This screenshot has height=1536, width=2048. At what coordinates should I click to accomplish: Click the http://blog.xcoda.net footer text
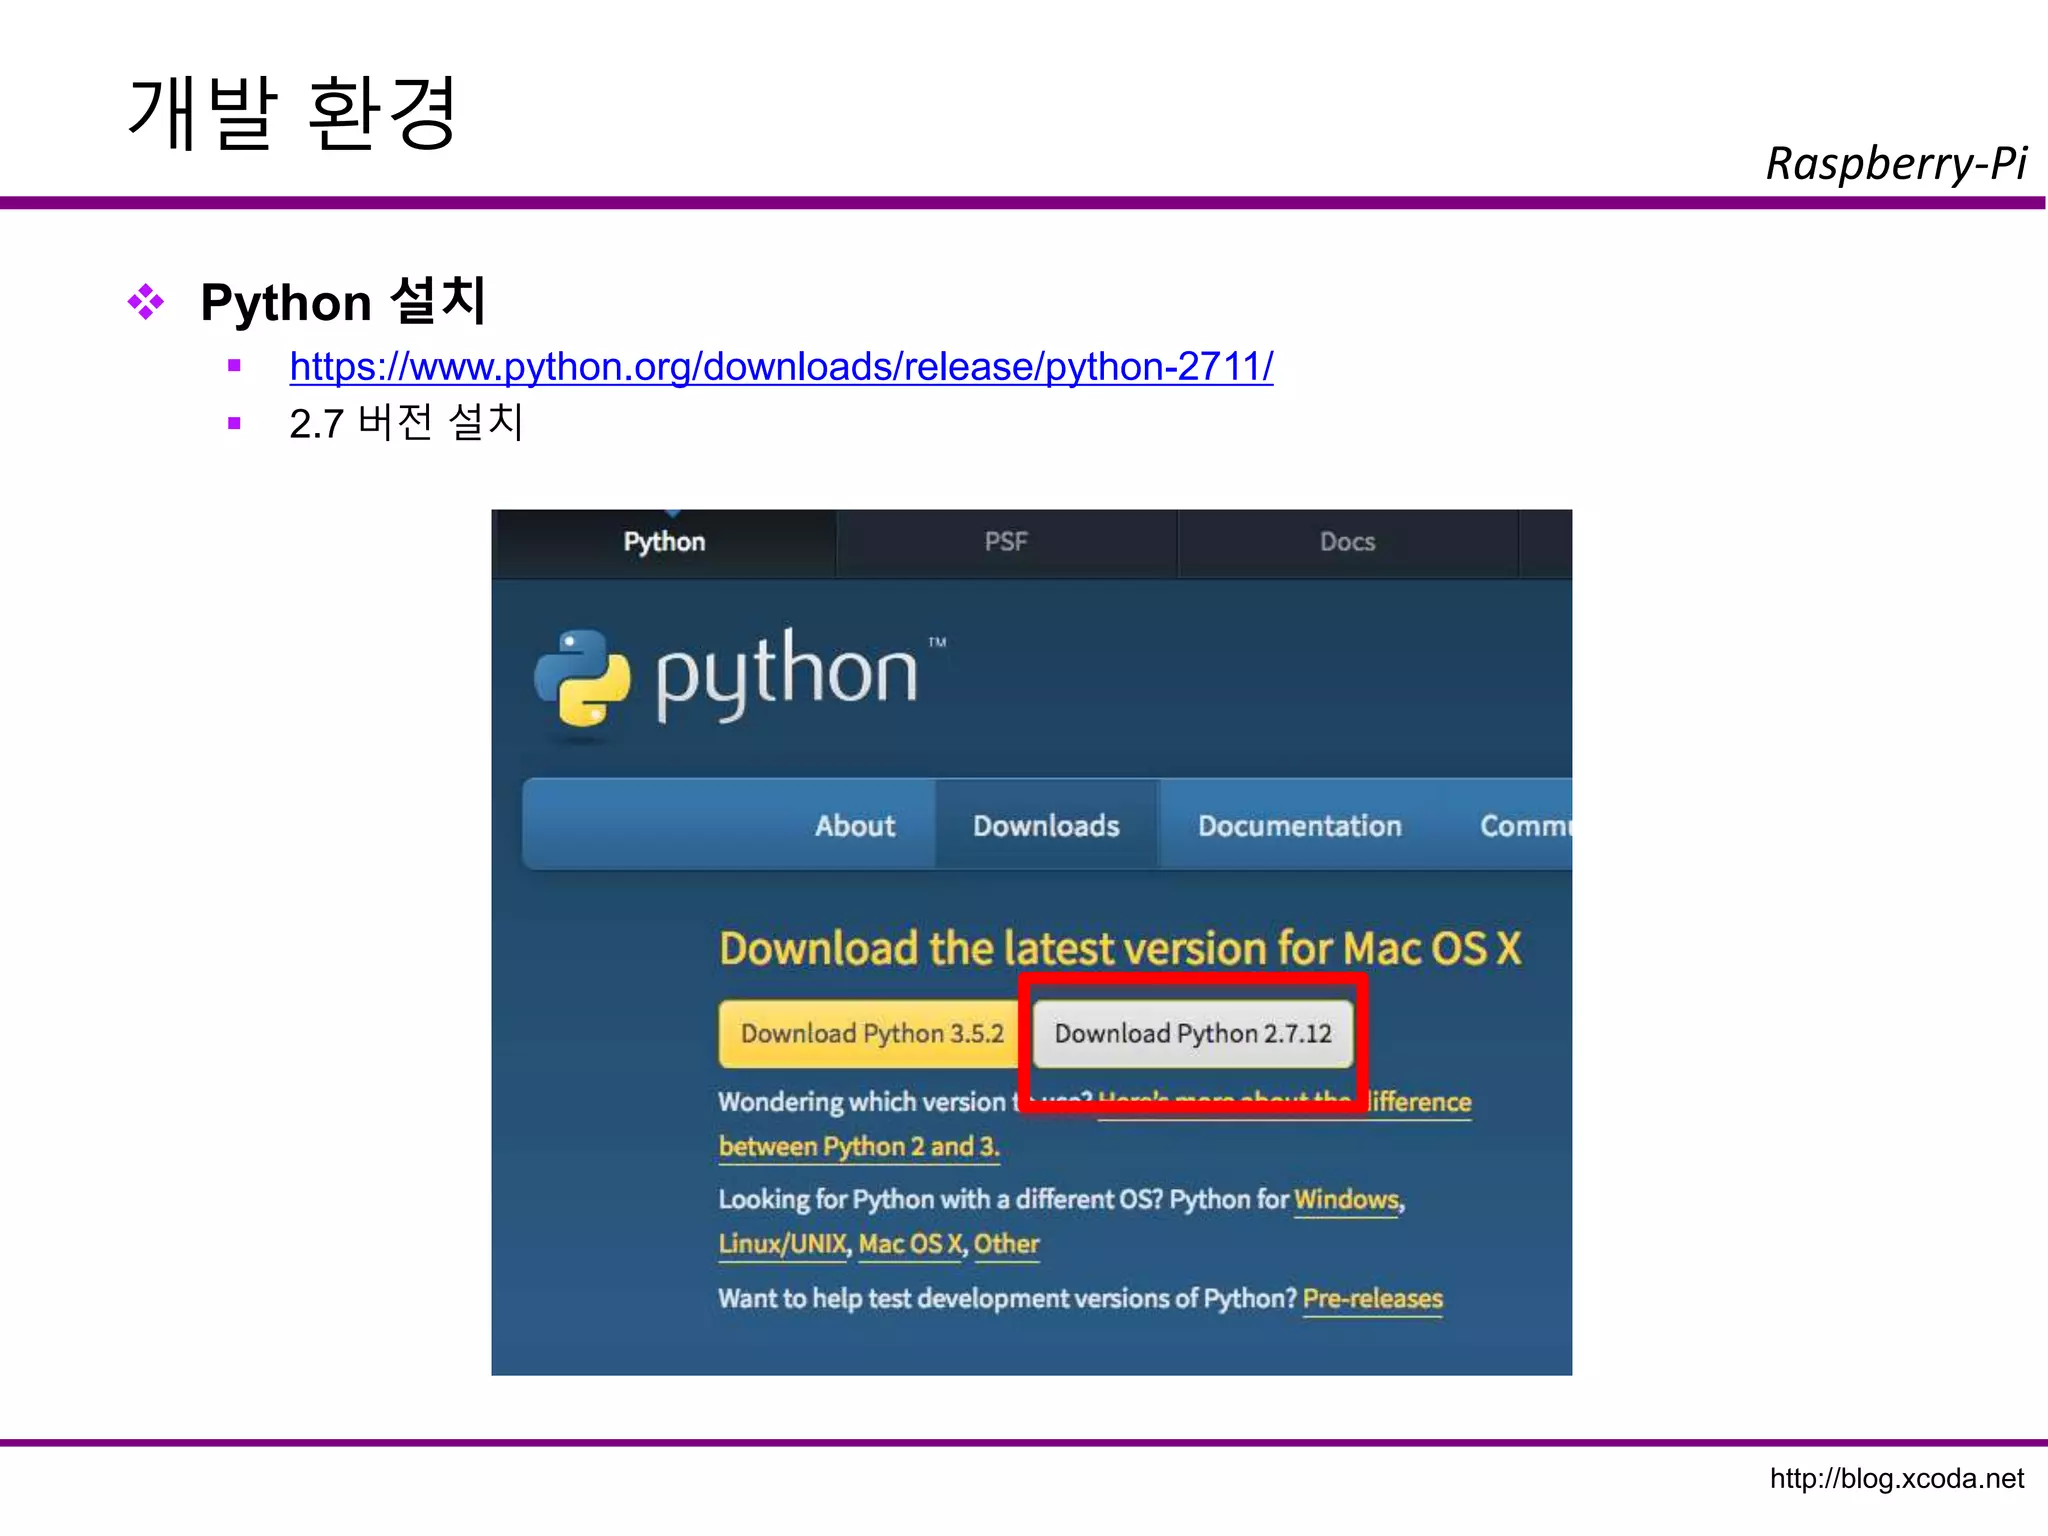click(1896, 1478)
